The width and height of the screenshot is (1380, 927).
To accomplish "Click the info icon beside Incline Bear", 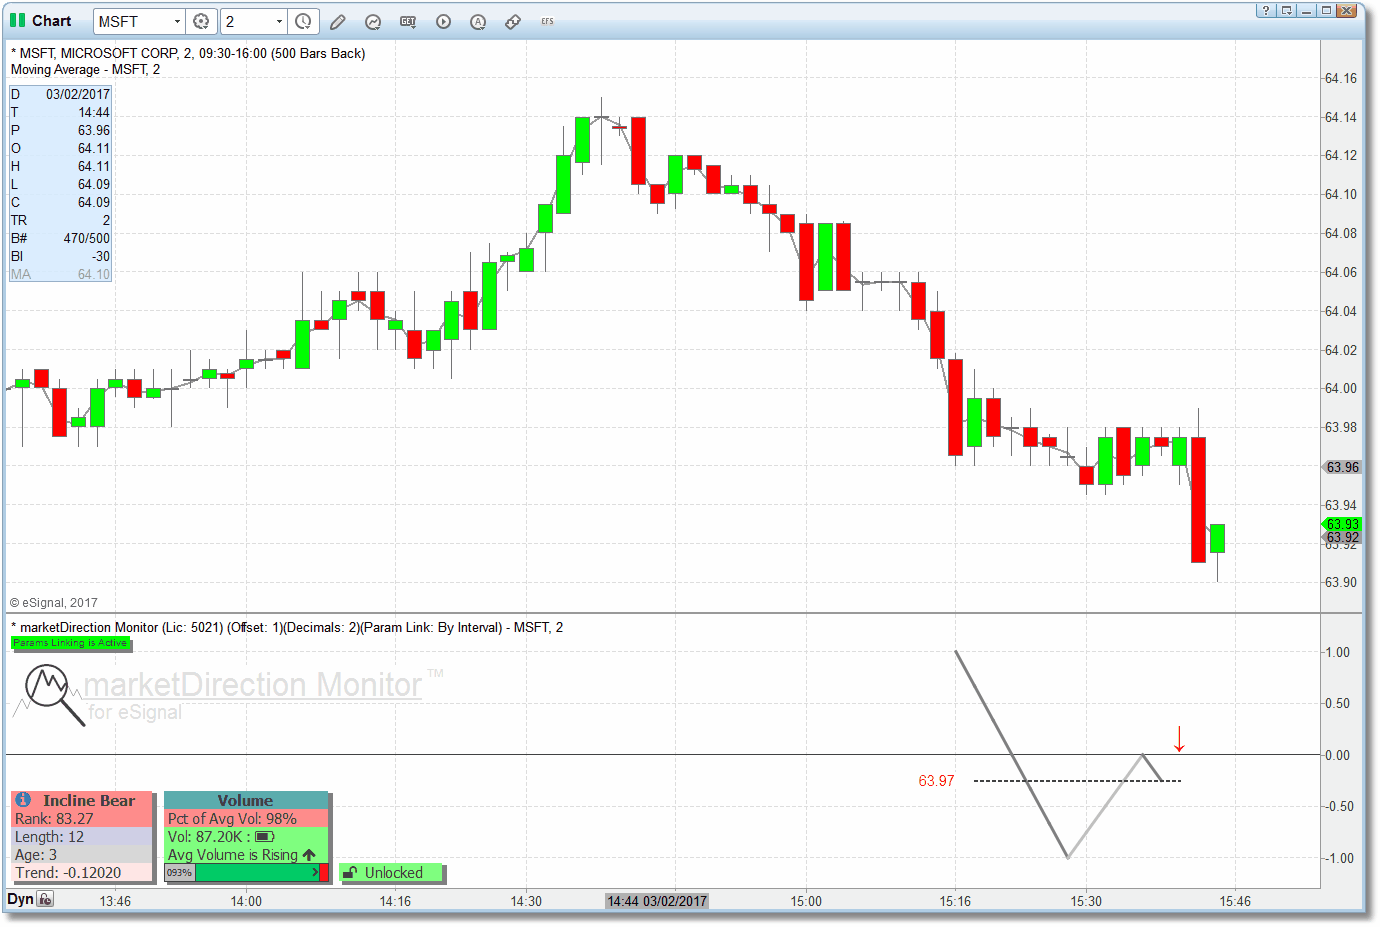I will point(23,800).
